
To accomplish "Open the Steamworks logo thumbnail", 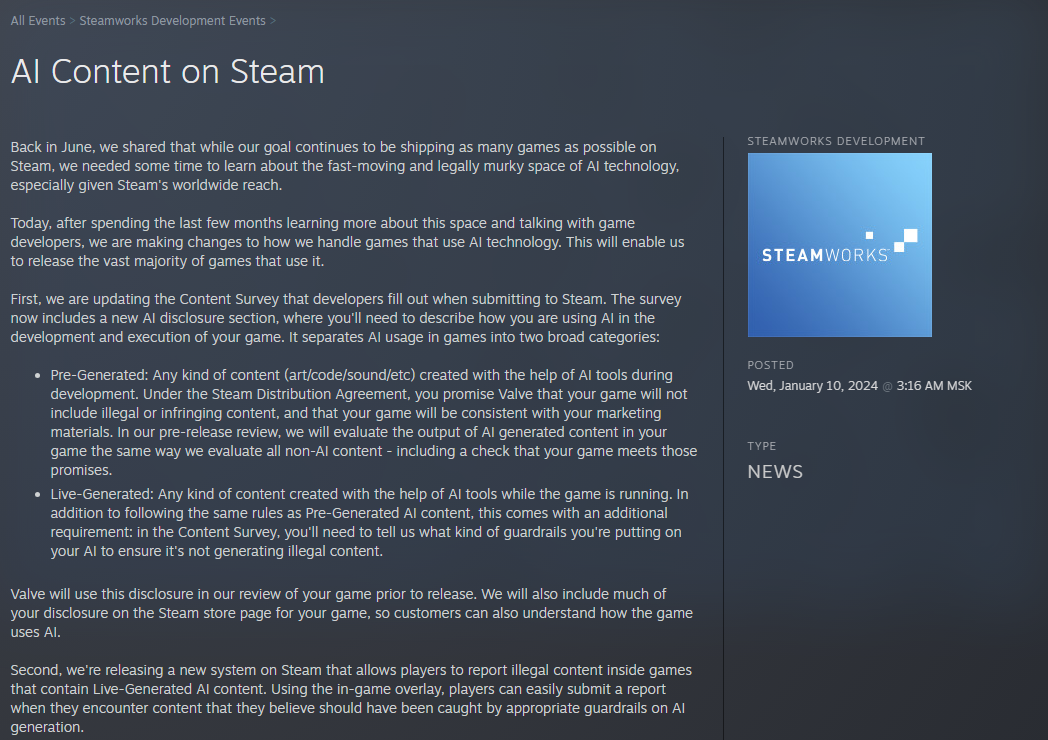I will pos(839,245).
